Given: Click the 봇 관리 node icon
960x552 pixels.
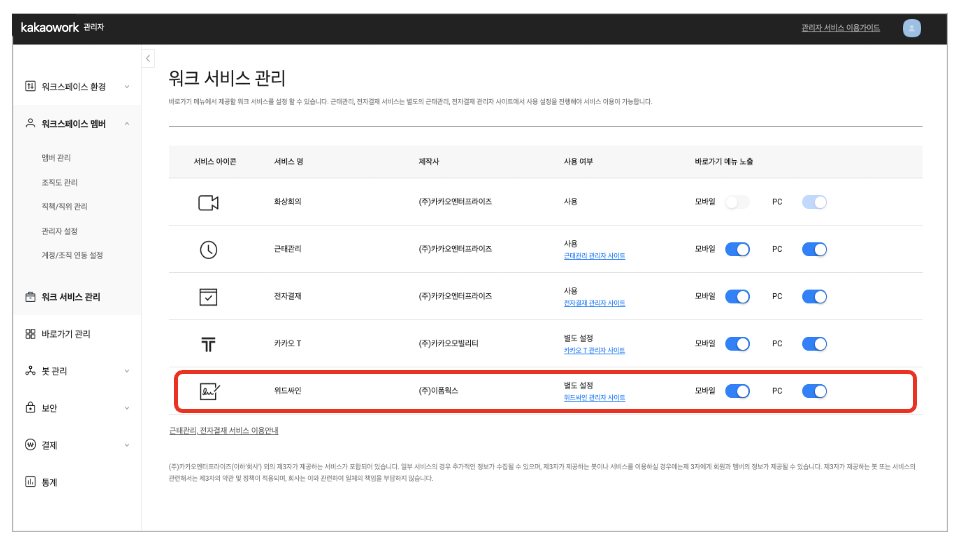Looking at the screenshot, I should [x=30, y=371].
